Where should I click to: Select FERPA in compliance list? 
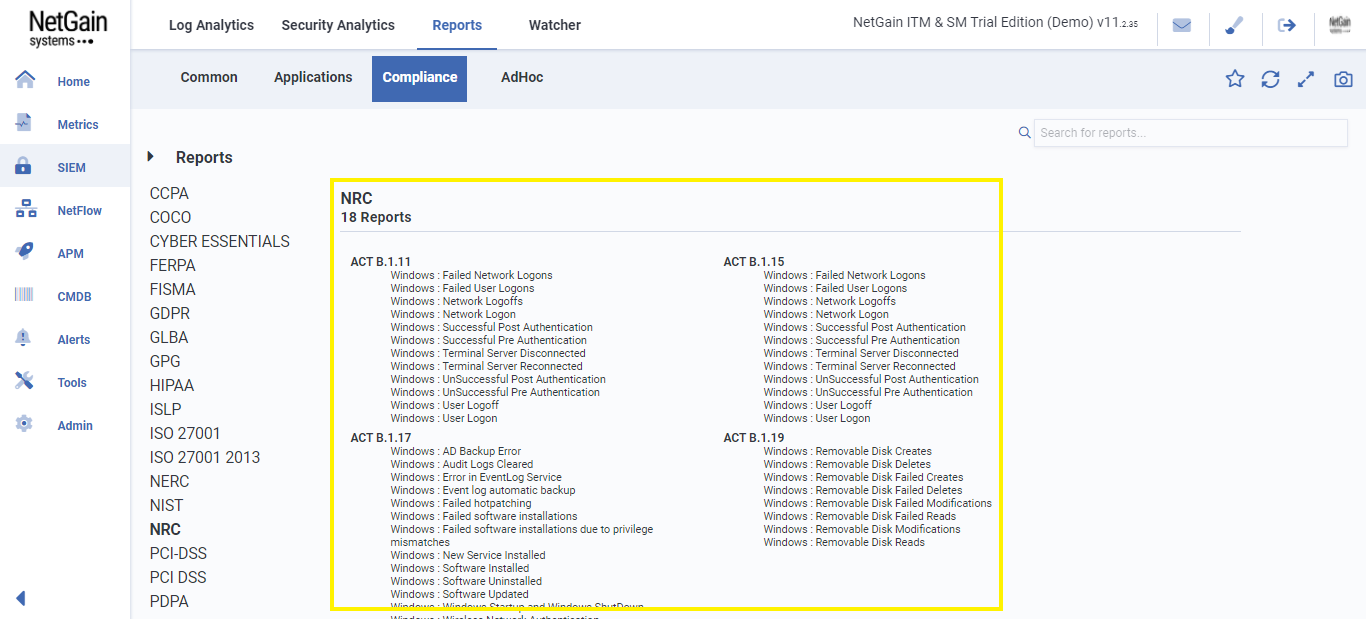[x=173, y=265]
